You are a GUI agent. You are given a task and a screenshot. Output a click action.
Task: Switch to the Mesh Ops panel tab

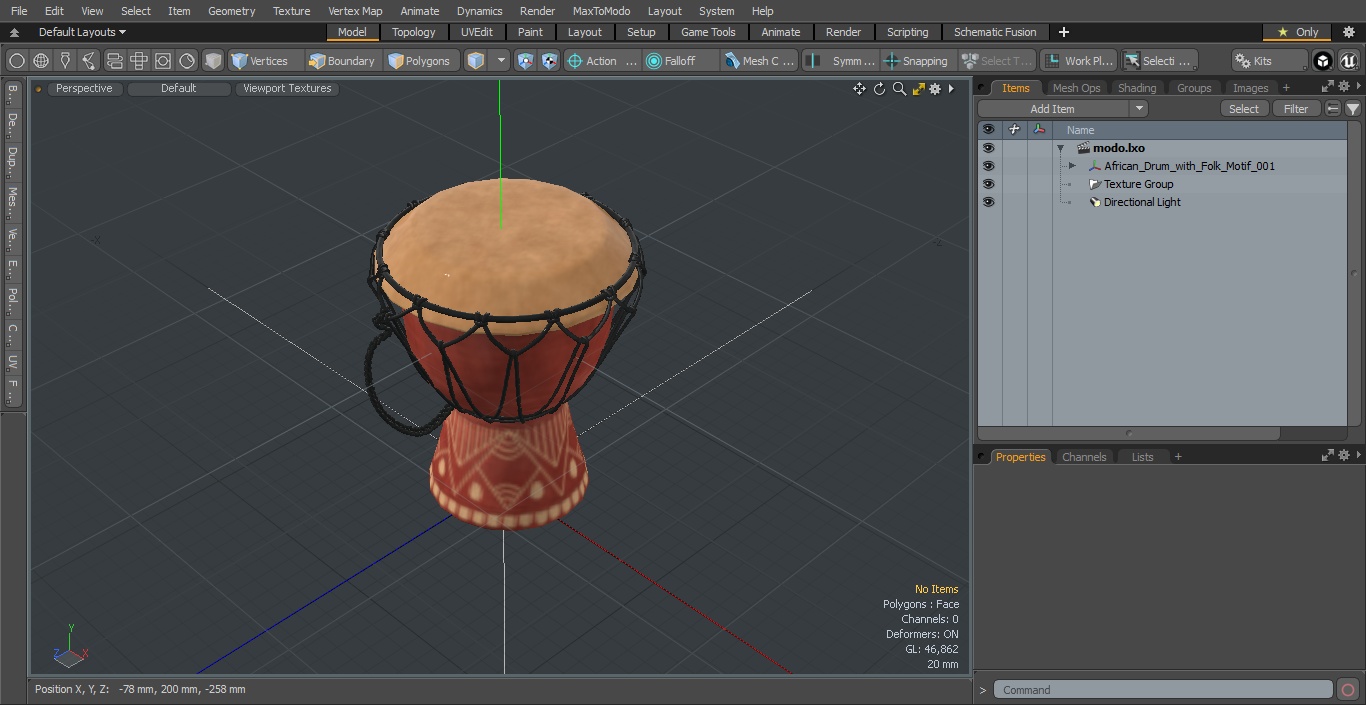1076,88
